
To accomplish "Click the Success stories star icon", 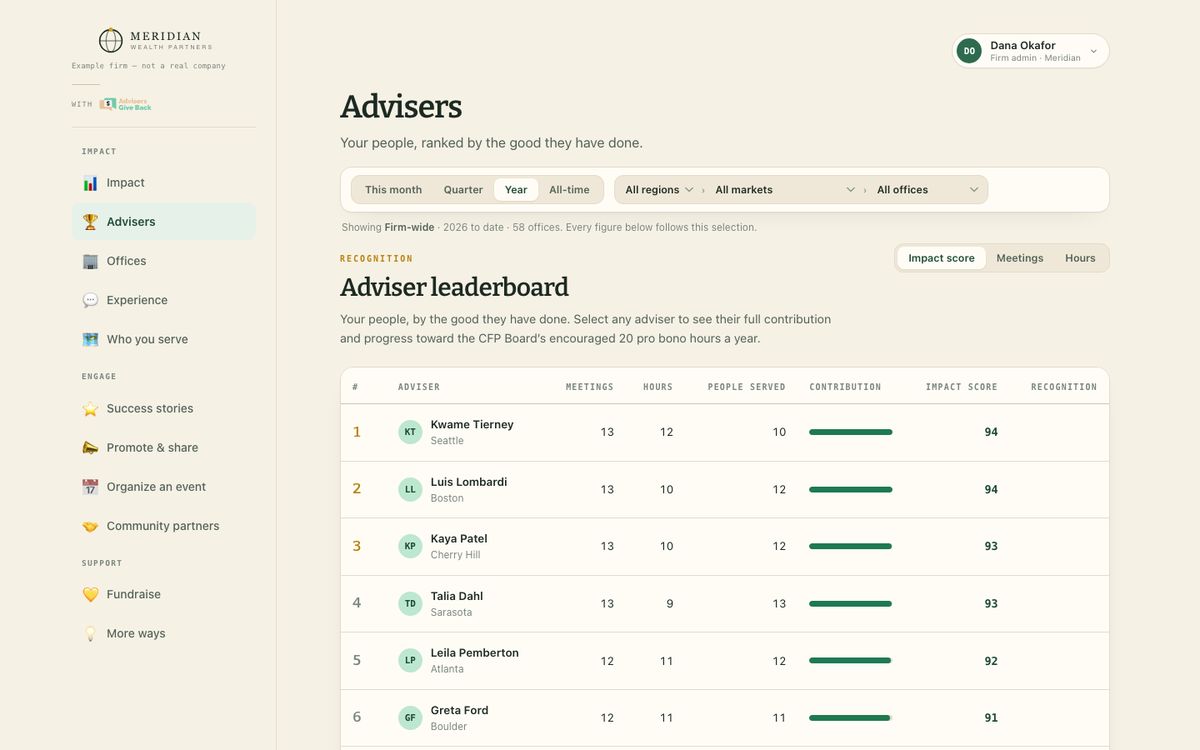I will tap(90, 409).
